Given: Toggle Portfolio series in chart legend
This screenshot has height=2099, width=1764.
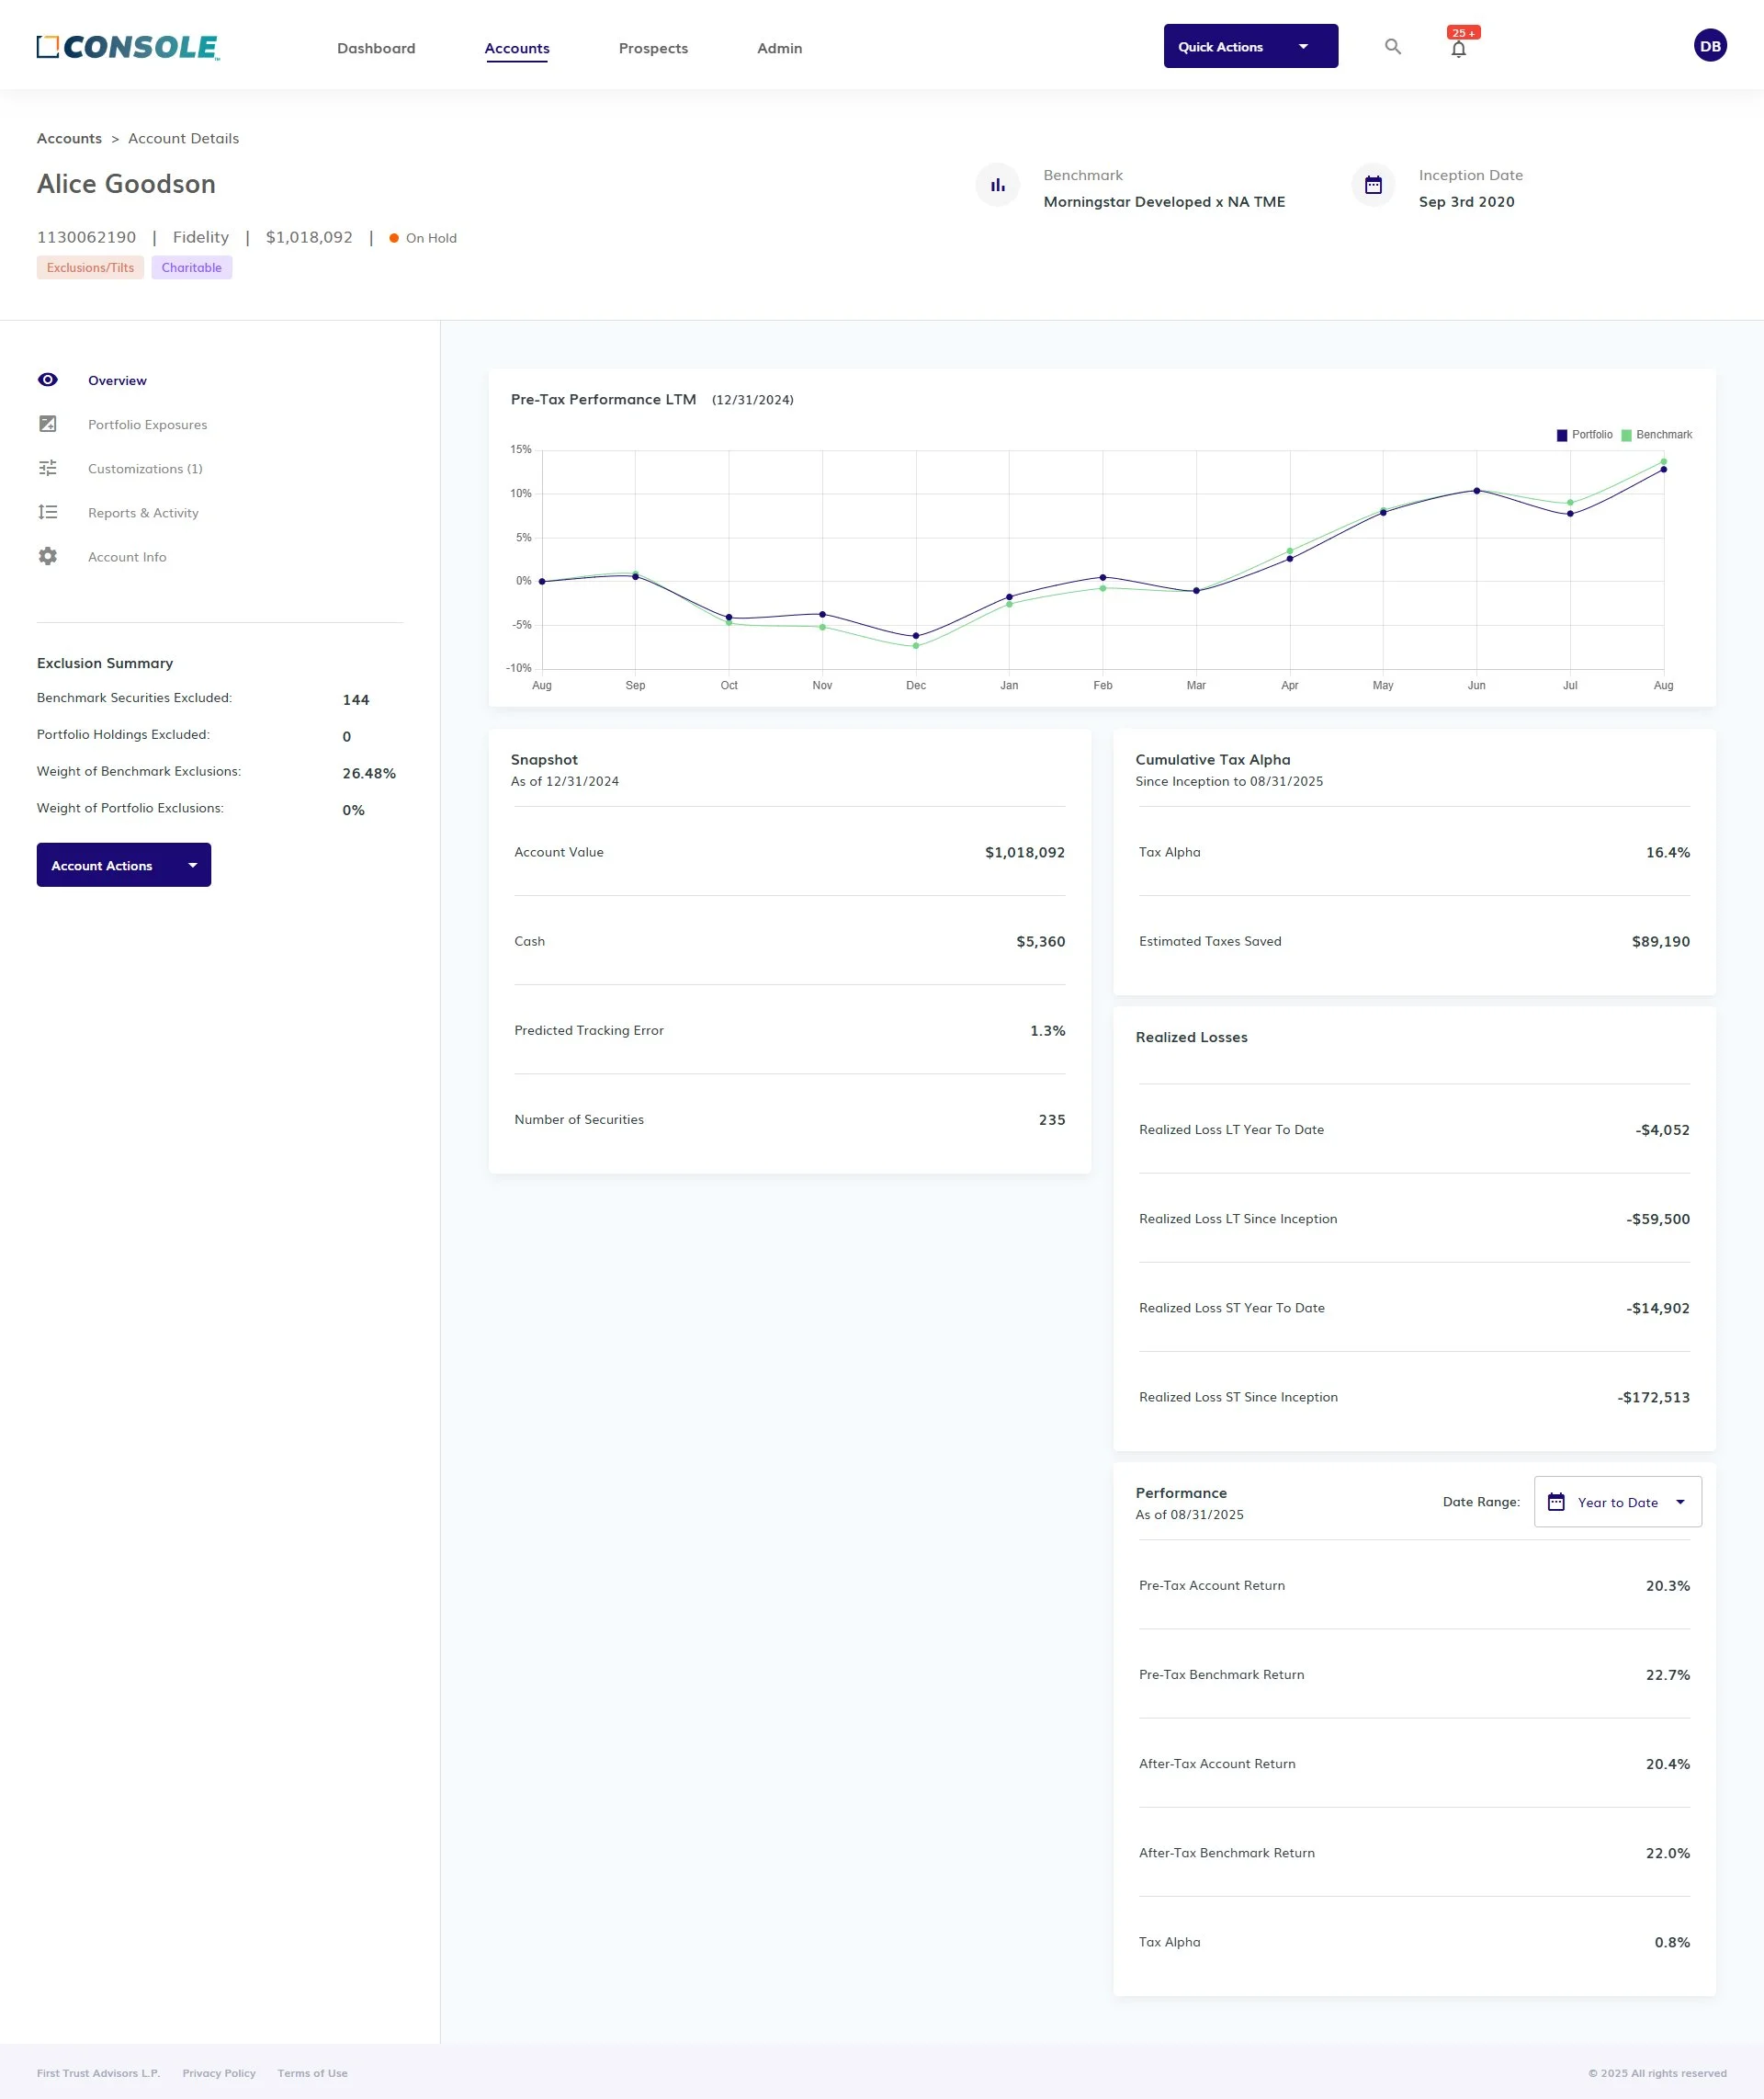Looking at the screenshot, I should point(1584,435).
